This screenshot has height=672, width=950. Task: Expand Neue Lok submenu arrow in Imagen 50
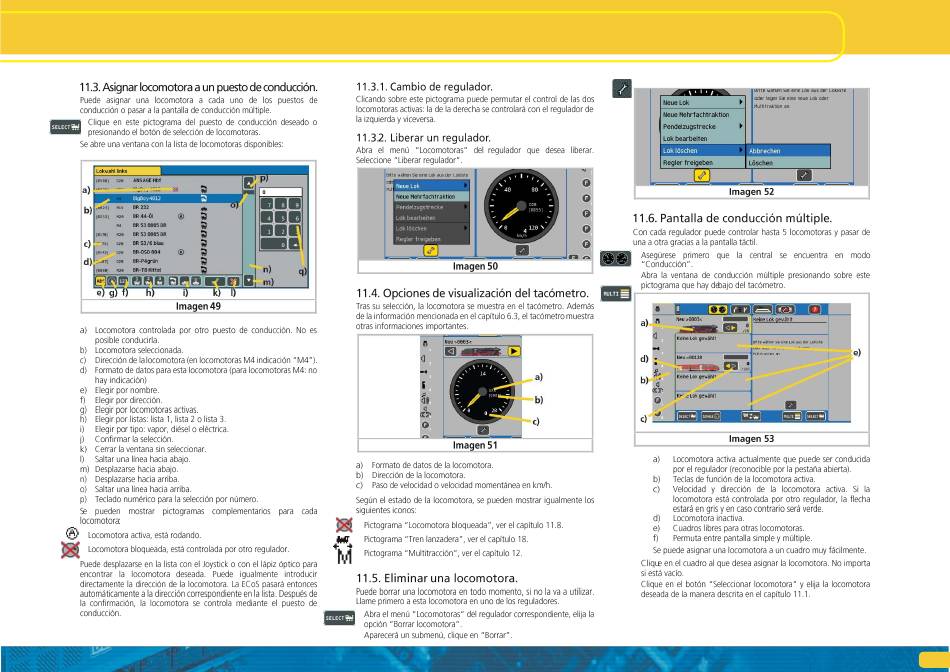[x=465, y=185]
